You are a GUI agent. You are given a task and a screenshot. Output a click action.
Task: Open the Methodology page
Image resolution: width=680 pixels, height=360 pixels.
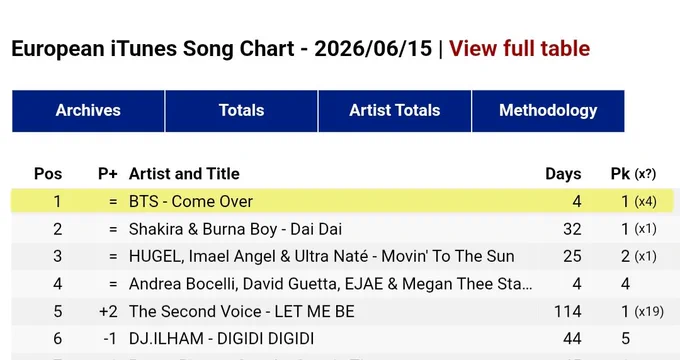[548, 111]
